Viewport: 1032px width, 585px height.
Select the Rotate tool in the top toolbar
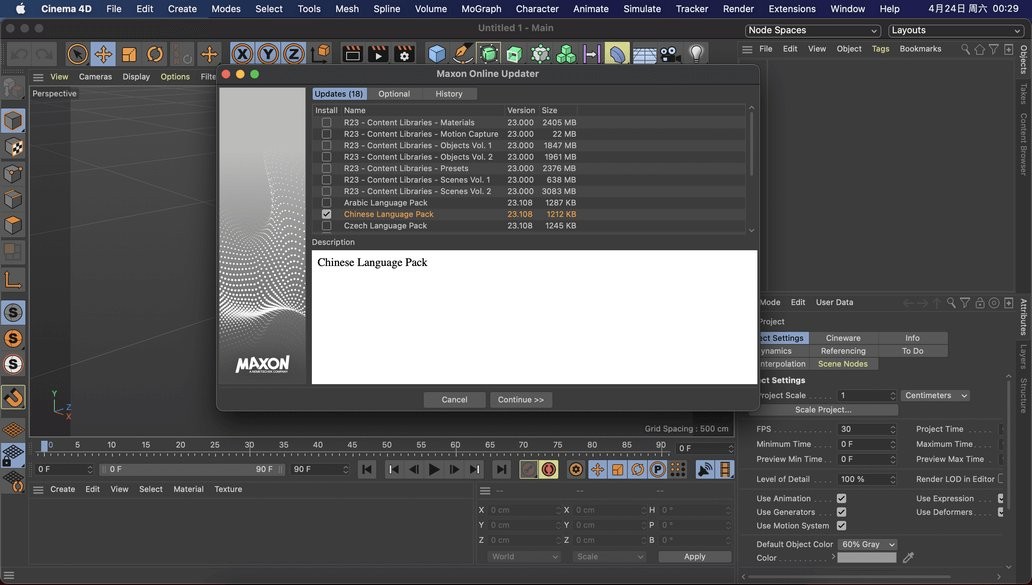coord(155,54)
